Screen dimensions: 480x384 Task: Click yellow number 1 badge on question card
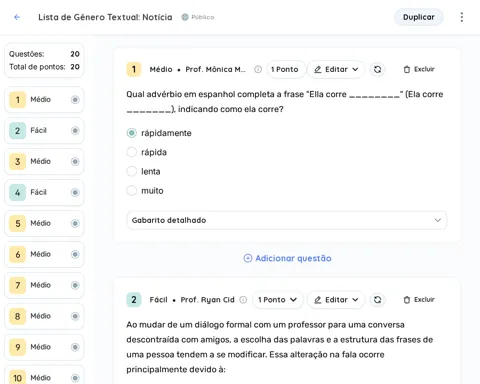[134, 69]
